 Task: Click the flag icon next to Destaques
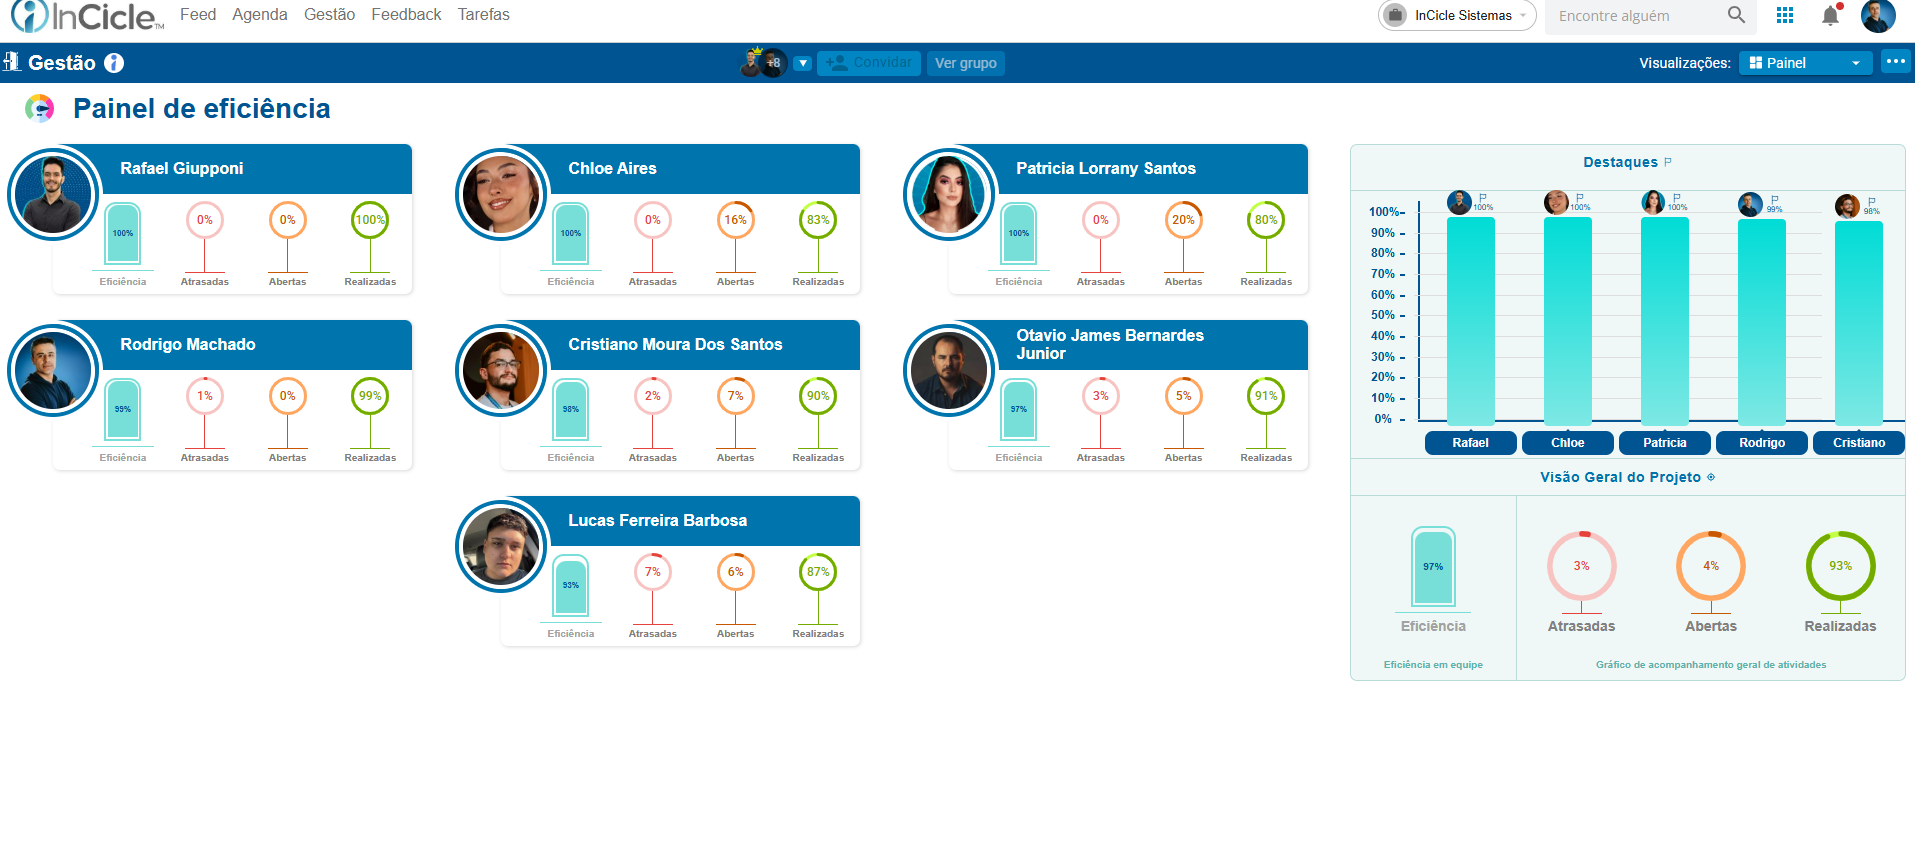click(x=1668, y=162)
